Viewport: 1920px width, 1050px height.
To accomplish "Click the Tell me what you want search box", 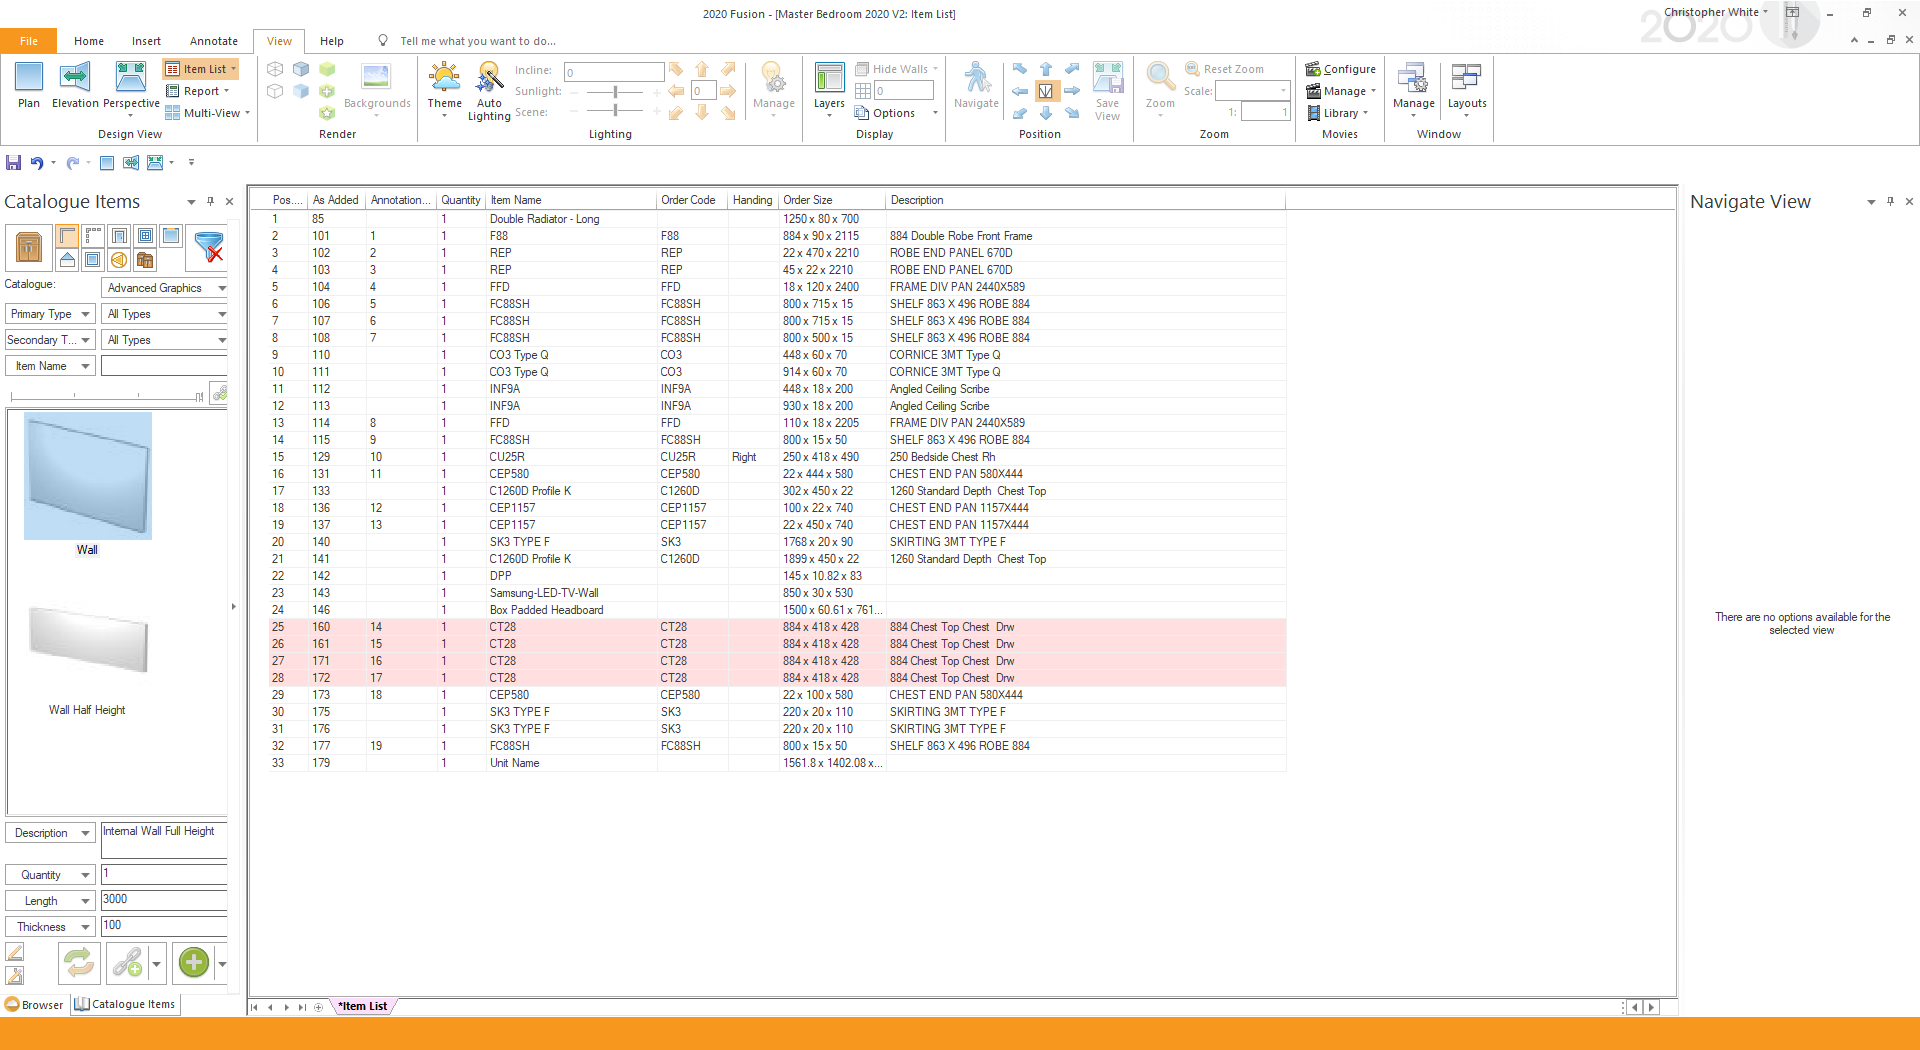I will (478, 41).
